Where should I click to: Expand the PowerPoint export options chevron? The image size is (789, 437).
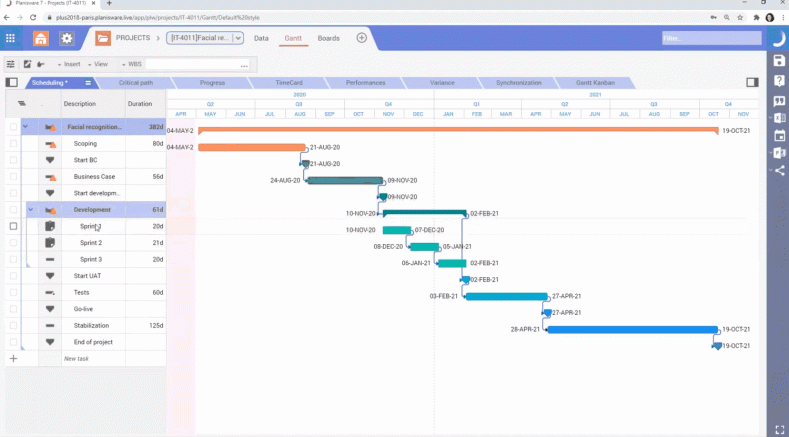[x=770, y=153]
